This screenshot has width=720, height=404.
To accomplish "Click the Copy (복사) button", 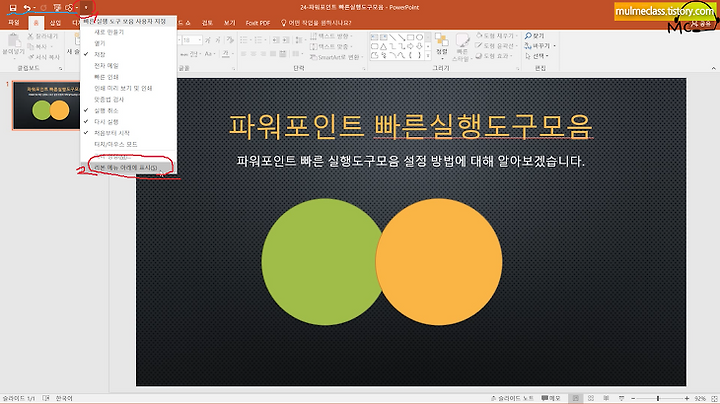I will click(38, 46).
